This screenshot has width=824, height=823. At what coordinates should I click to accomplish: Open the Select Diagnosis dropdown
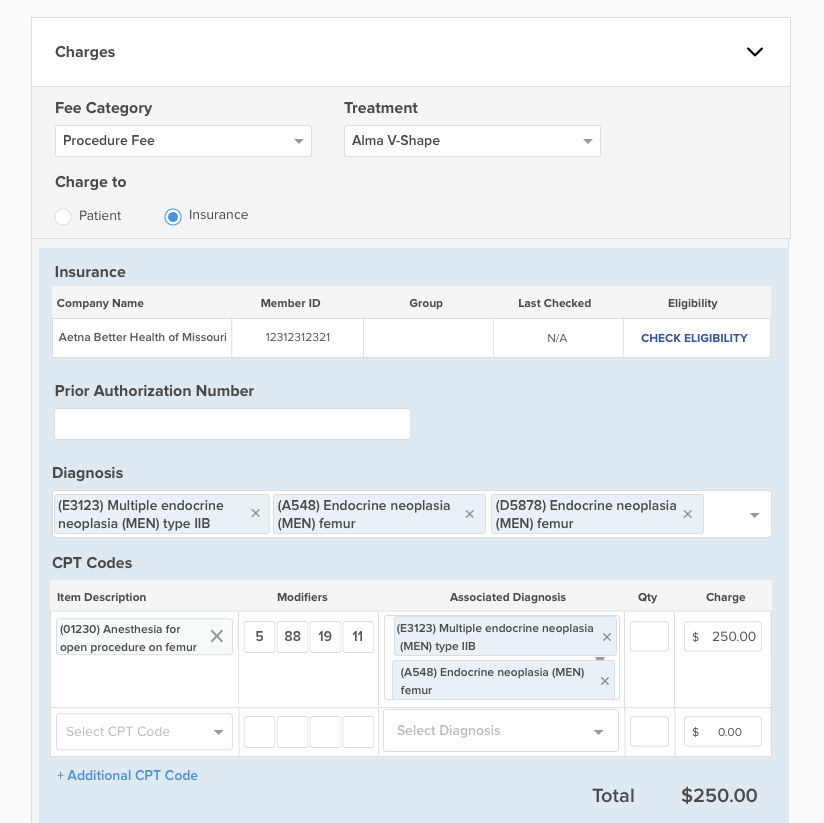501,731
